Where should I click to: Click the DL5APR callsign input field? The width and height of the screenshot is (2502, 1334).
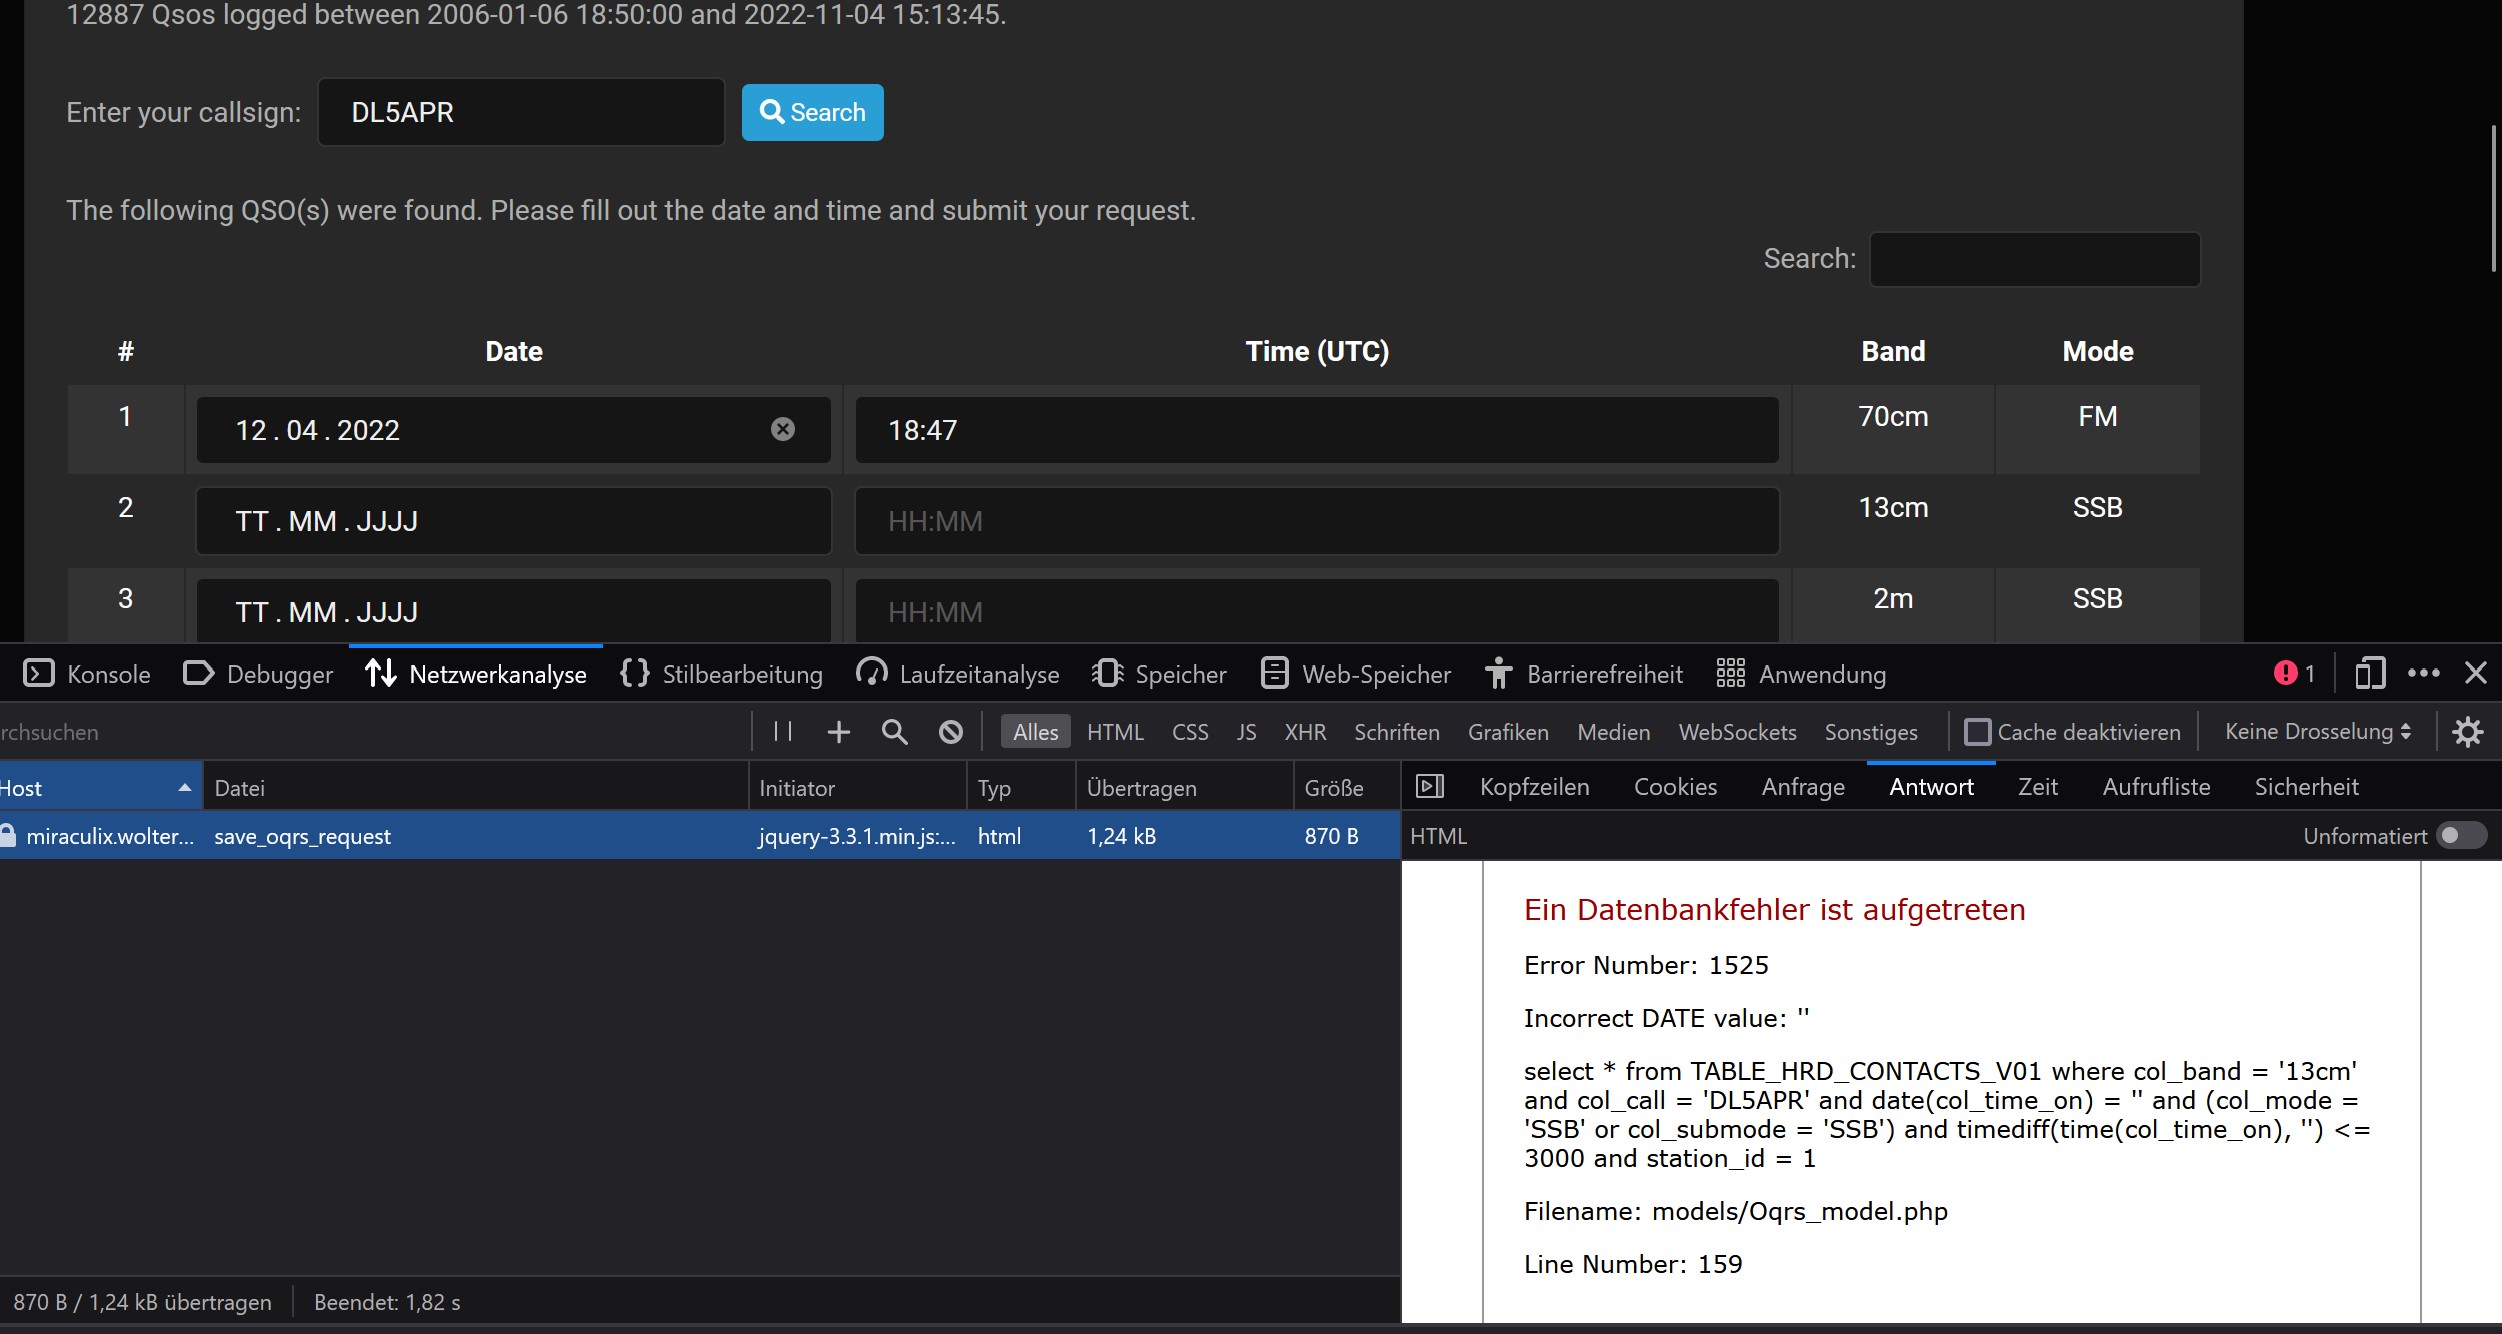coord(519,112)
